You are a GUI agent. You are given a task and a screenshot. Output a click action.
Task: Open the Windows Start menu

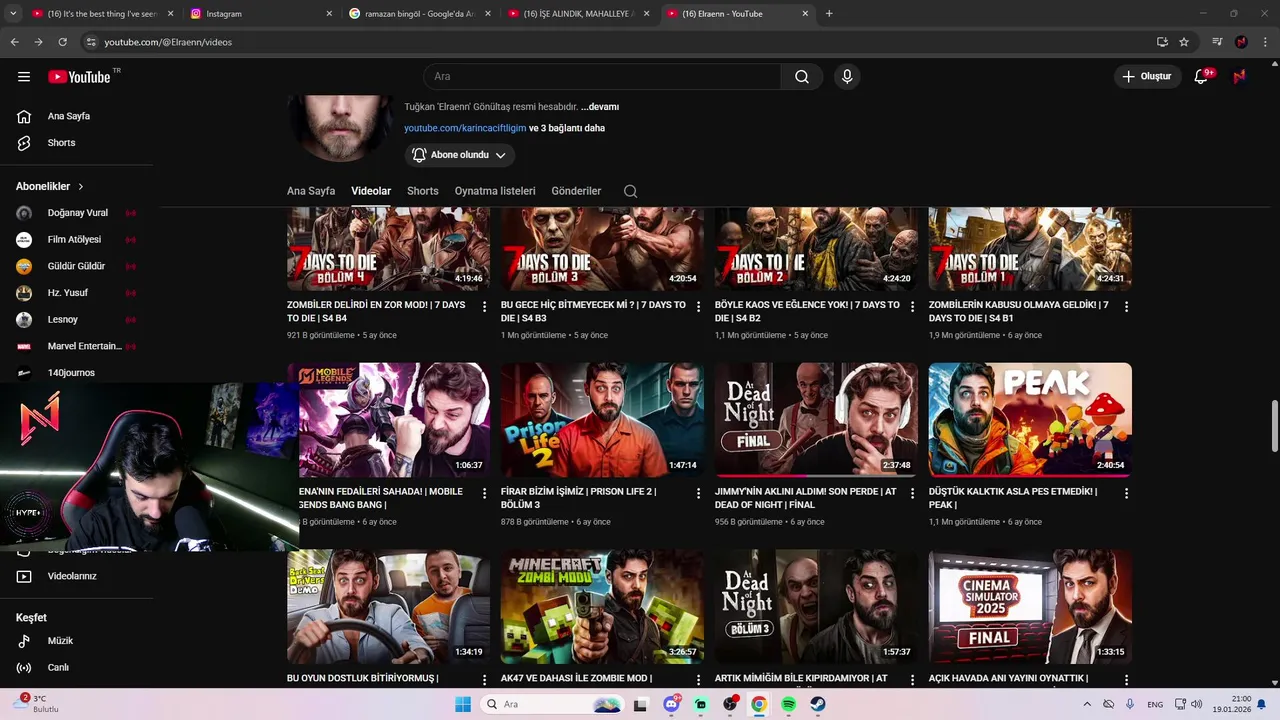[463, 704]
